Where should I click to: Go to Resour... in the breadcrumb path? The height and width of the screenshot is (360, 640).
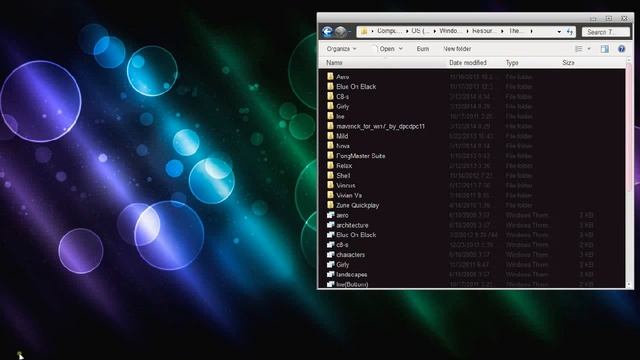(x=484, y=31)
